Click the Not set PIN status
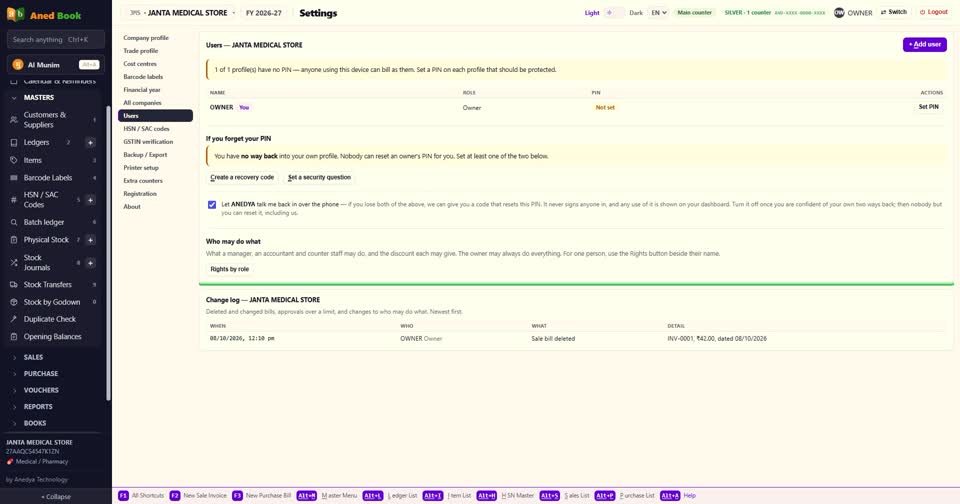 (x=605, y=107)
